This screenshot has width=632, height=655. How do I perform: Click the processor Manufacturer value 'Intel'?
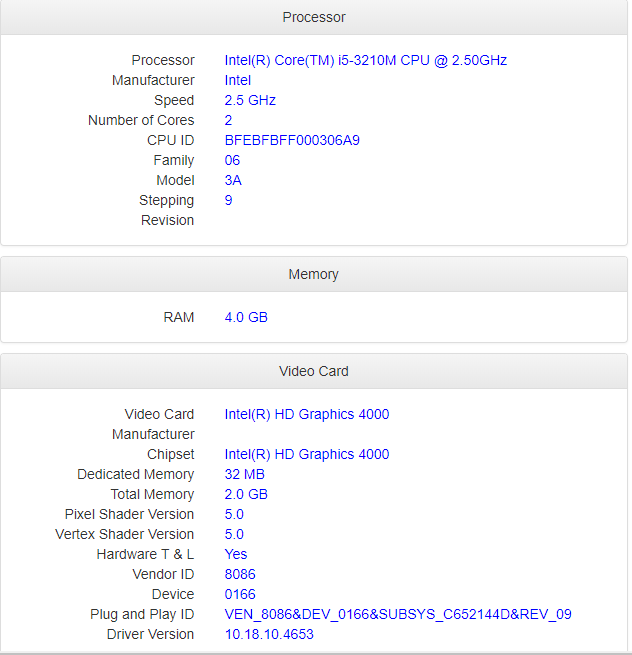tap(238, 80)
